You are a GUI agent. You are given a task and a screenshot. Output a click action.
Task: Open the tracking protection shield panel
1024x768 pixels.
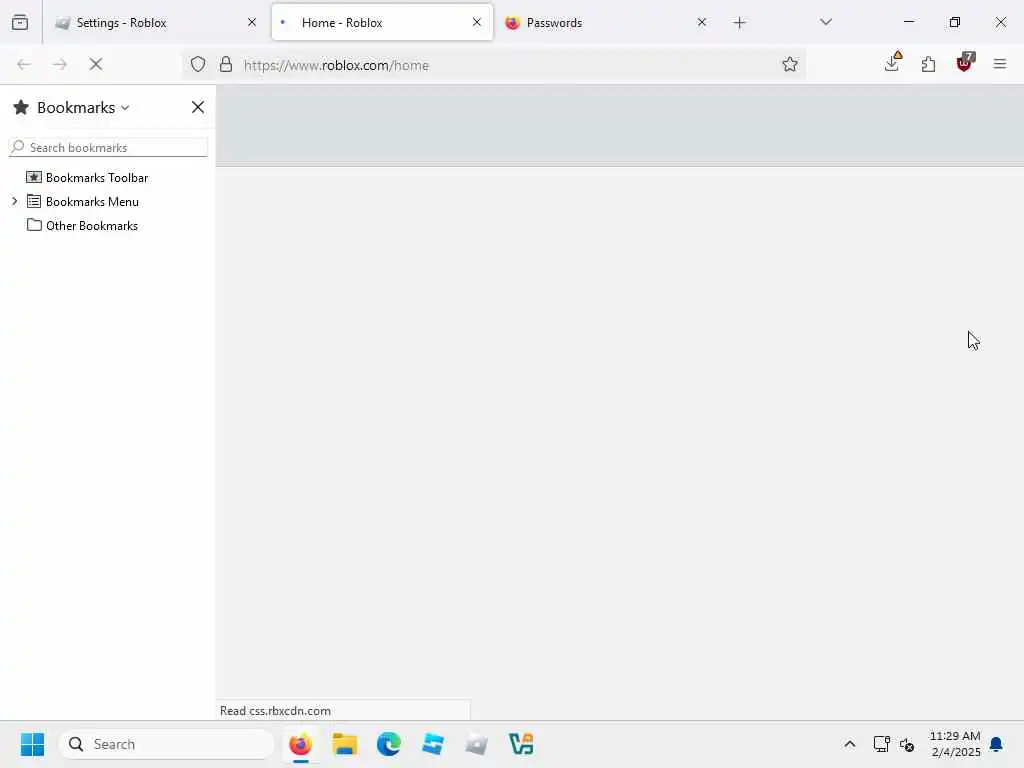pos(198,64)
